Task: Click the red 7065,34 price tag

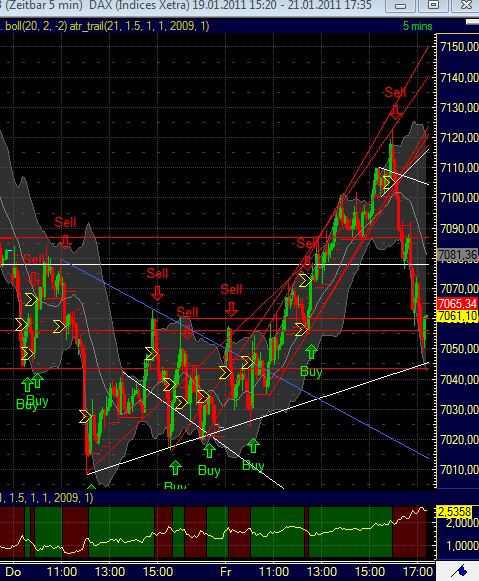Action: click(x=458, y=303)
